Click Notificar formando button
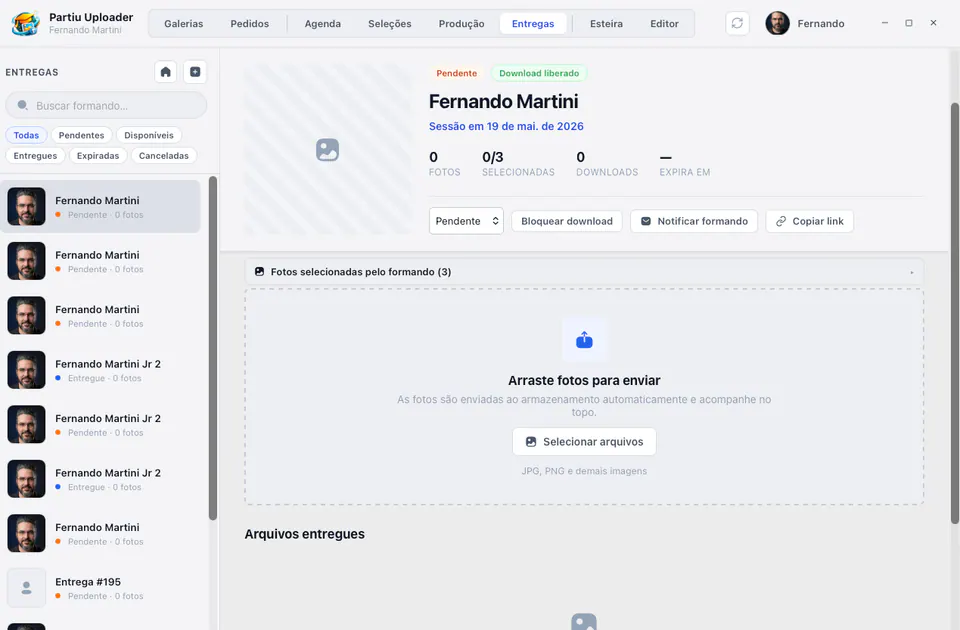Image resolution: width=960 pixels, height=630 pixels. [694, 221]
